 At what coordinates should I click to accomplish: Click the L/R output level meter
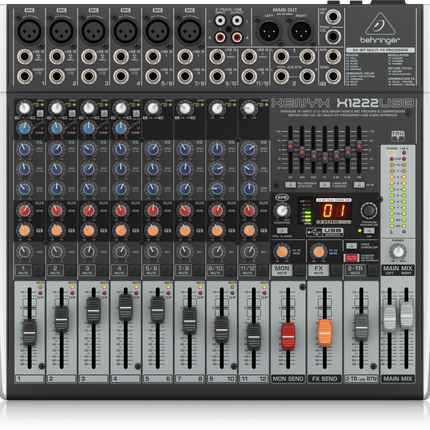pyautogui.click(x=398, y=191)
